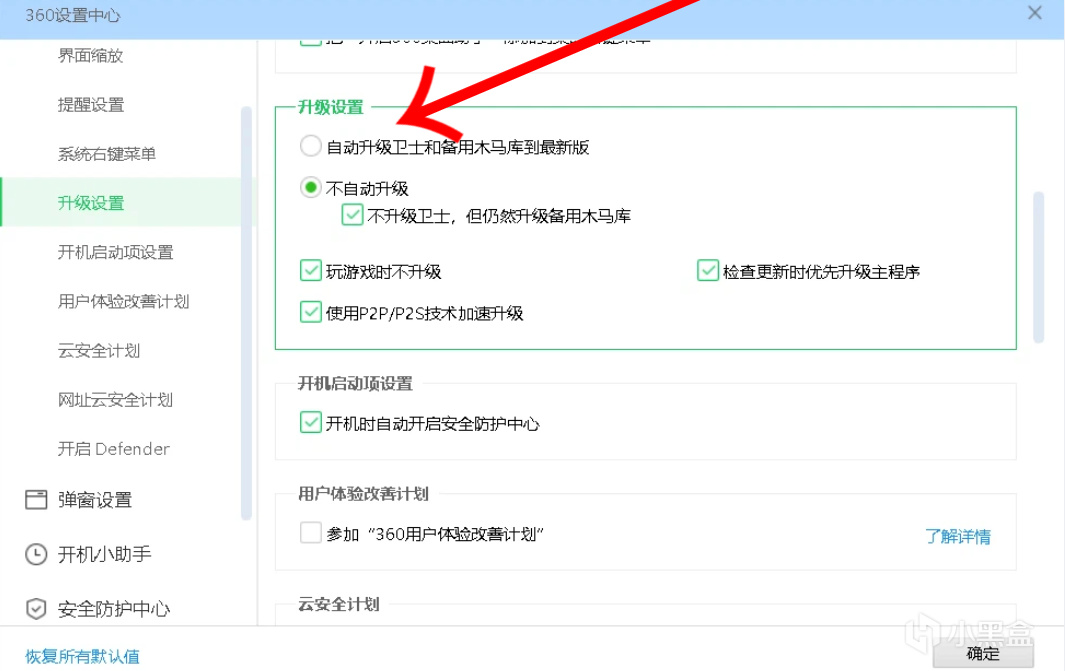Click the 用户体验改善计划 section heading
Screen dimensions: 1065x671
(363, 494)
